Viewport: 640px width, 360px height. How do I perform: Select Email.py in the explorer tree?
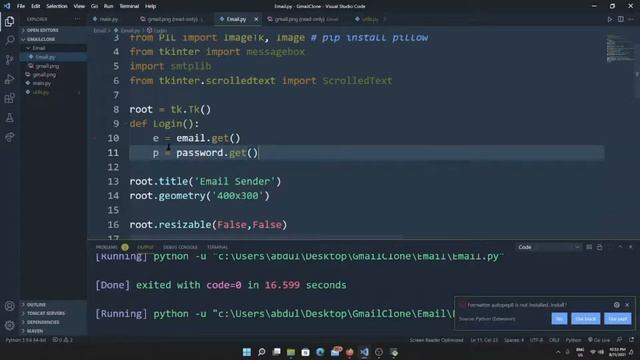53,57
